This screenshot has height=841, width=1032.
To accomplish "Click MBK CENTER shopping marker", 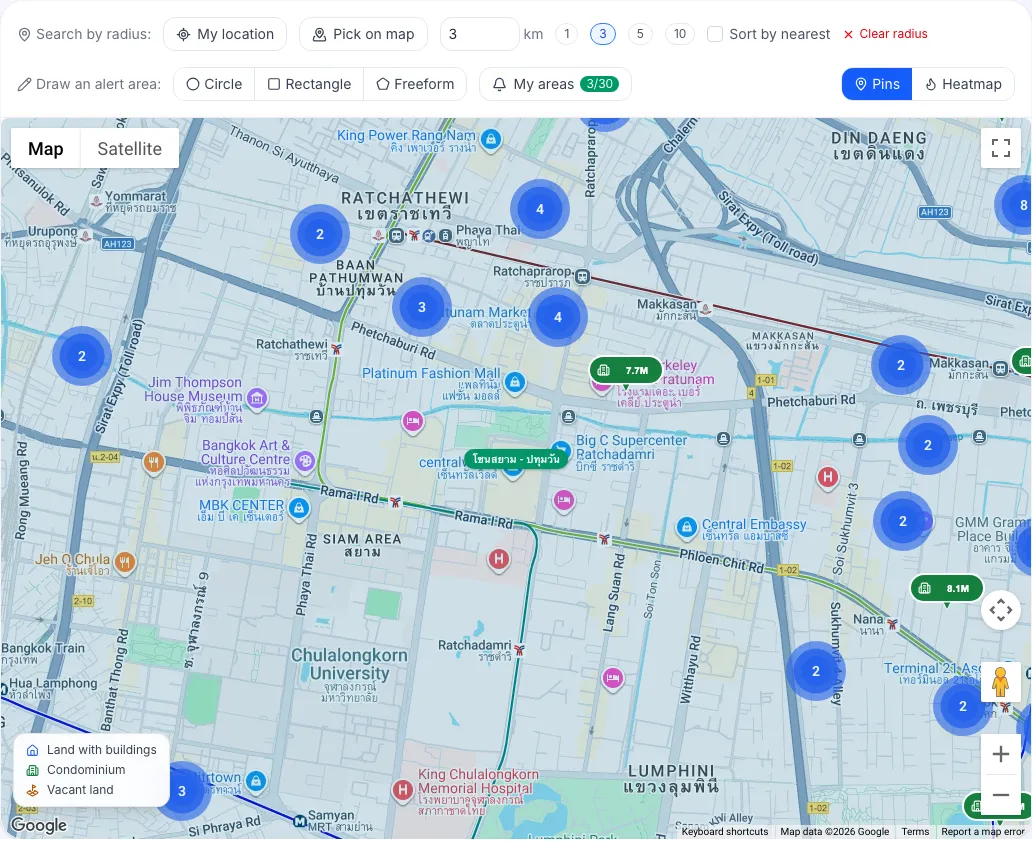I will [299, 509].
